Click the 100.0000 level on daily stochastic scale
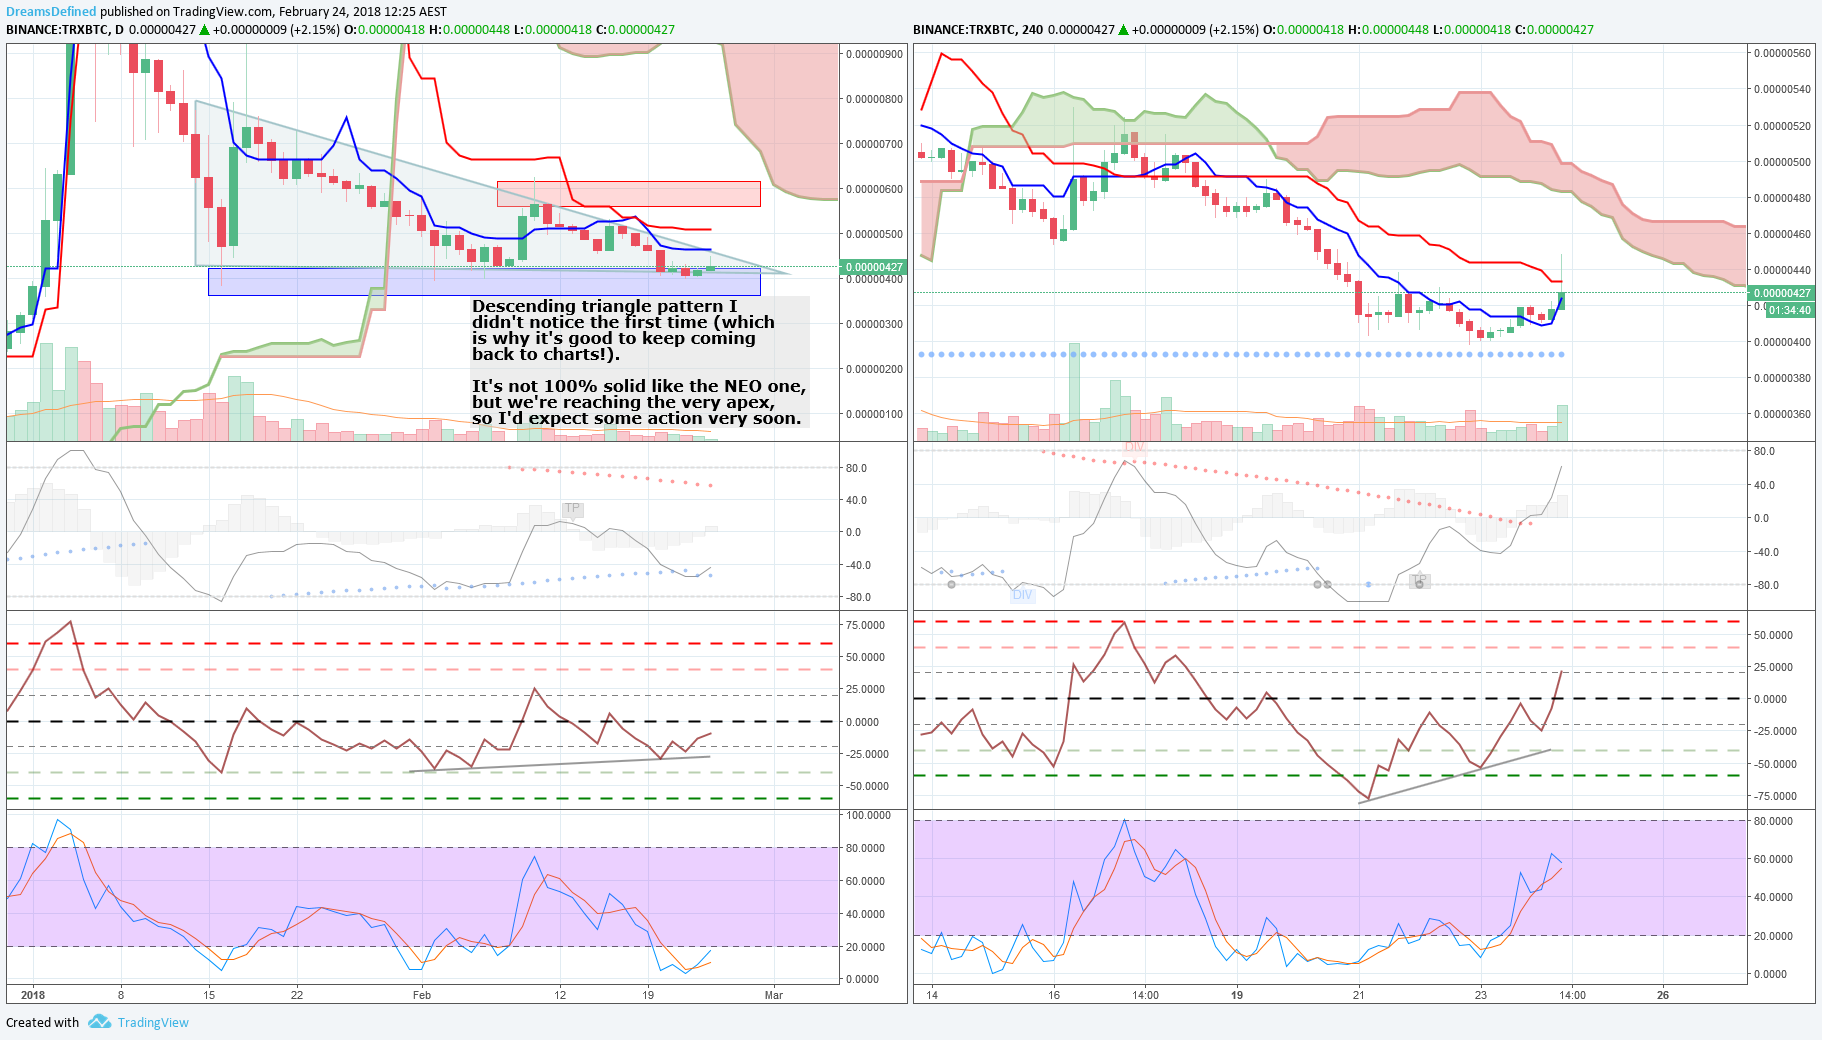 (x=868, y=815)
